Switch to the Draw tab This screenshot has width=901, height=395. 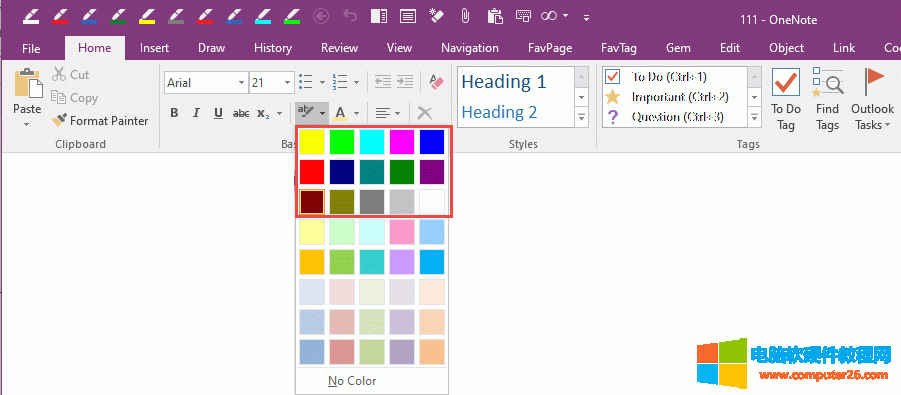[x=211, y=48]
